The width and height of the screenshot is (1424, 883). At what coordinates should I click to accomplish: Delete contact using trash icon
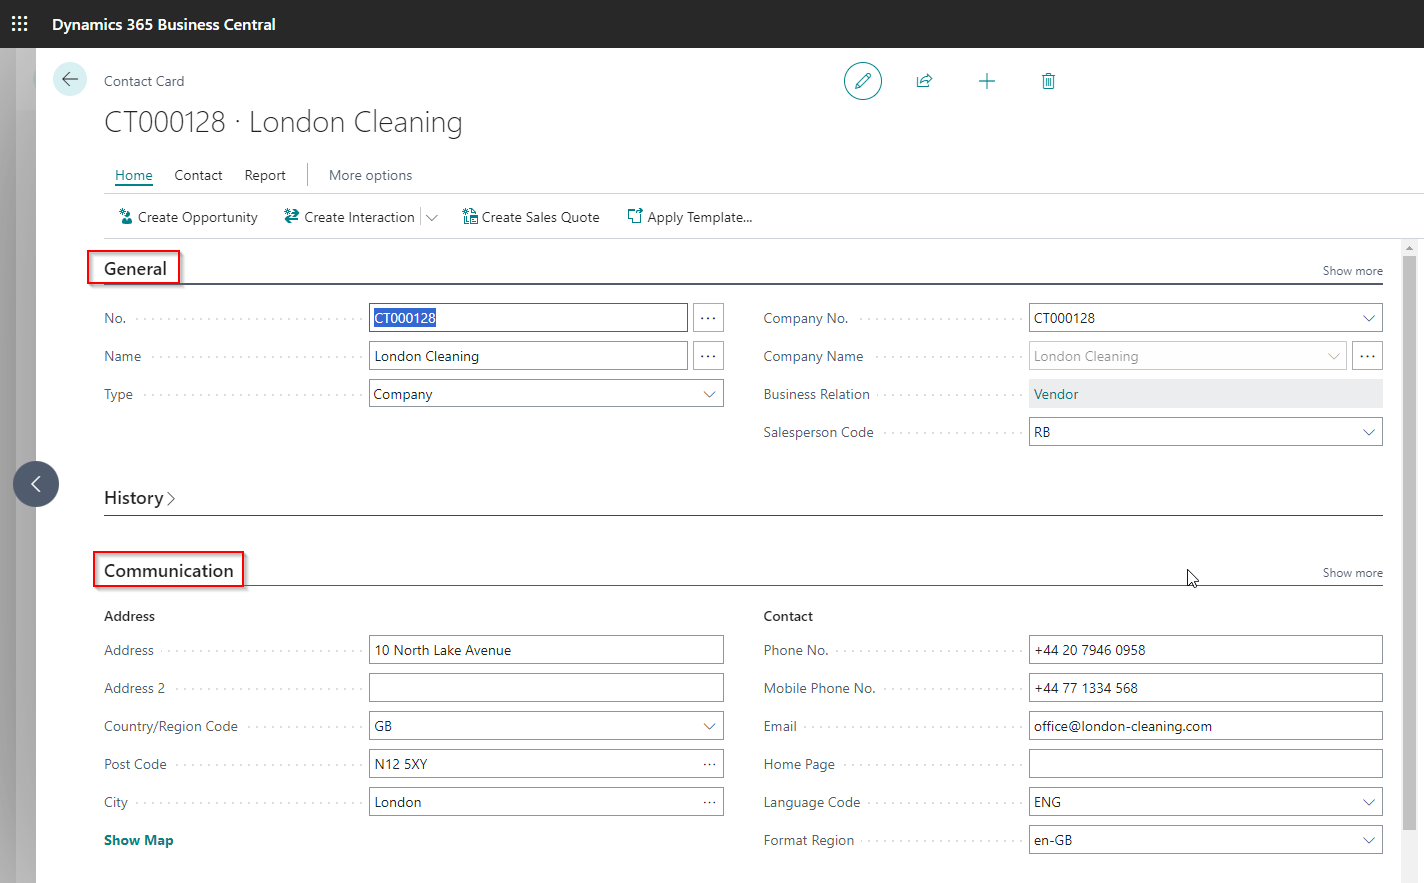point(1048,81)
